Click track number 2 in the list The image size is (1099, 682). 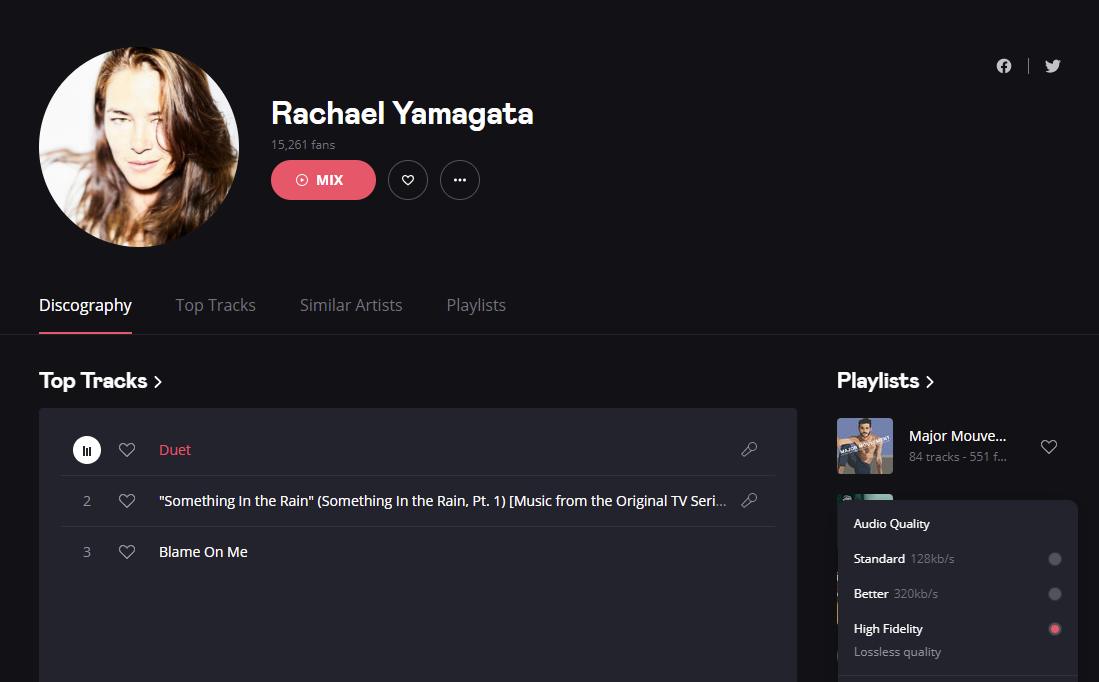(87, 501)
